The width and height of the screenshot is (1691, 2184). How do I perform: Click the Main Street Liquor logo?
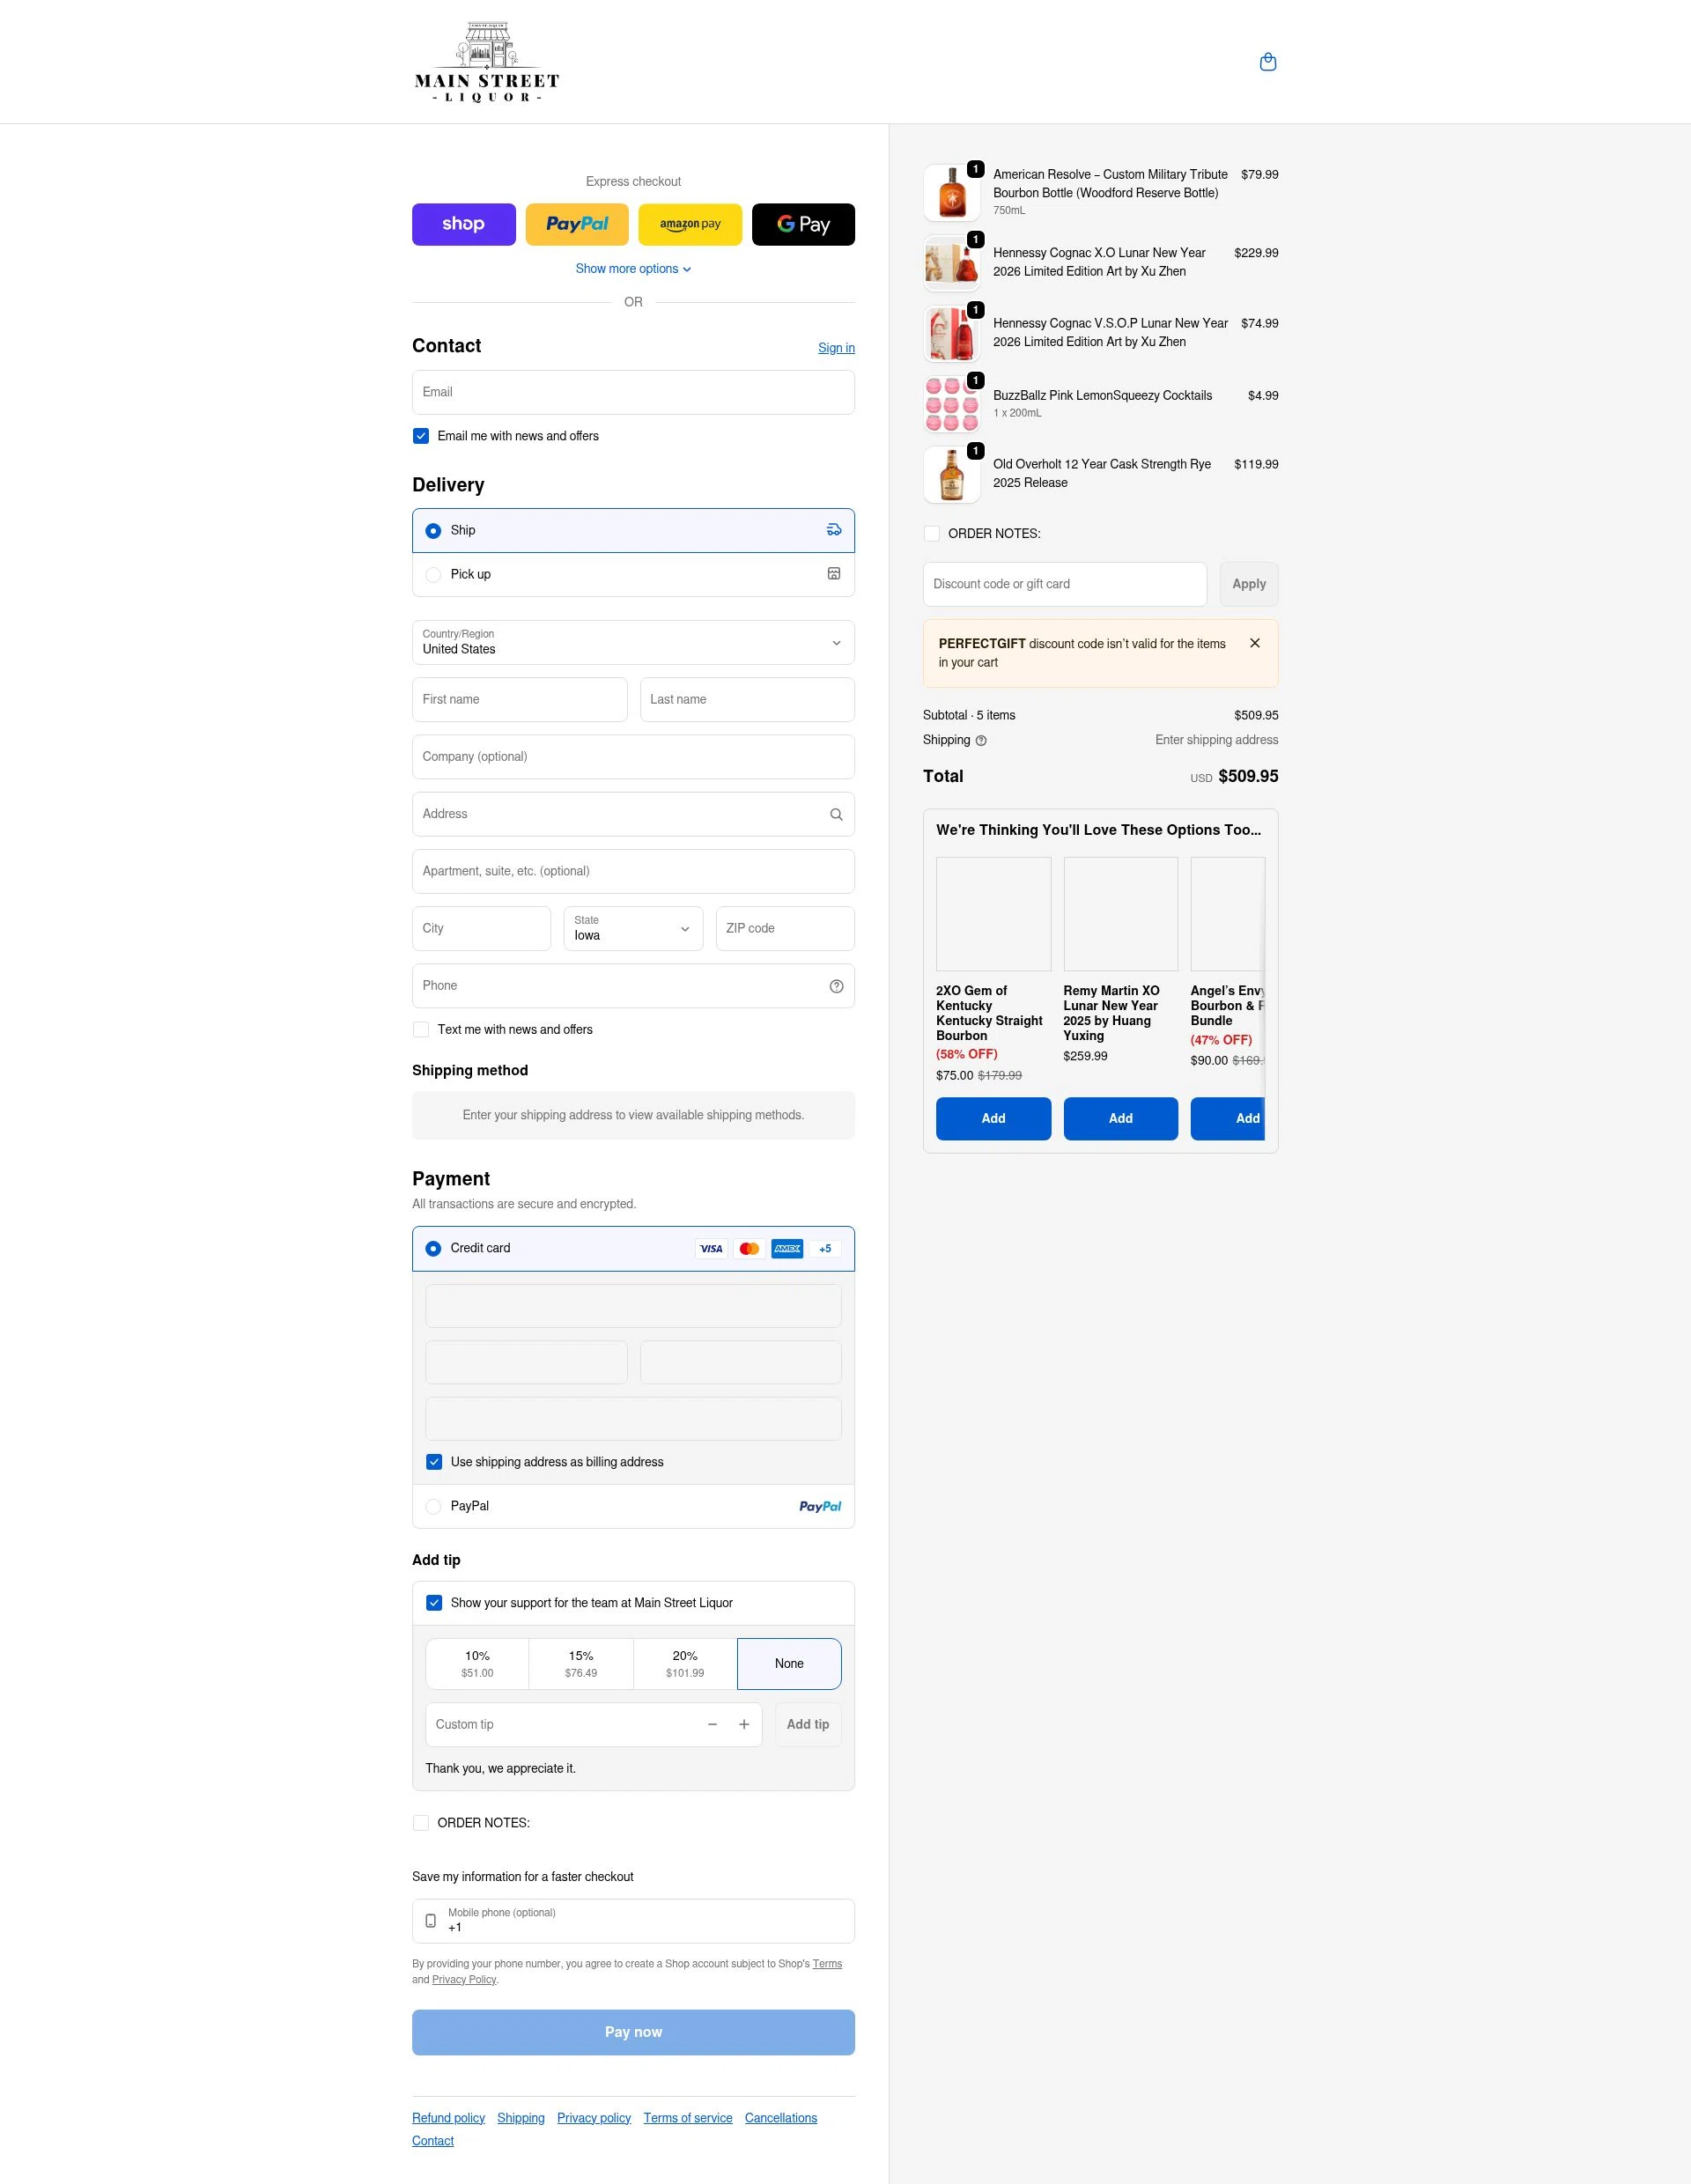[487, 62]
